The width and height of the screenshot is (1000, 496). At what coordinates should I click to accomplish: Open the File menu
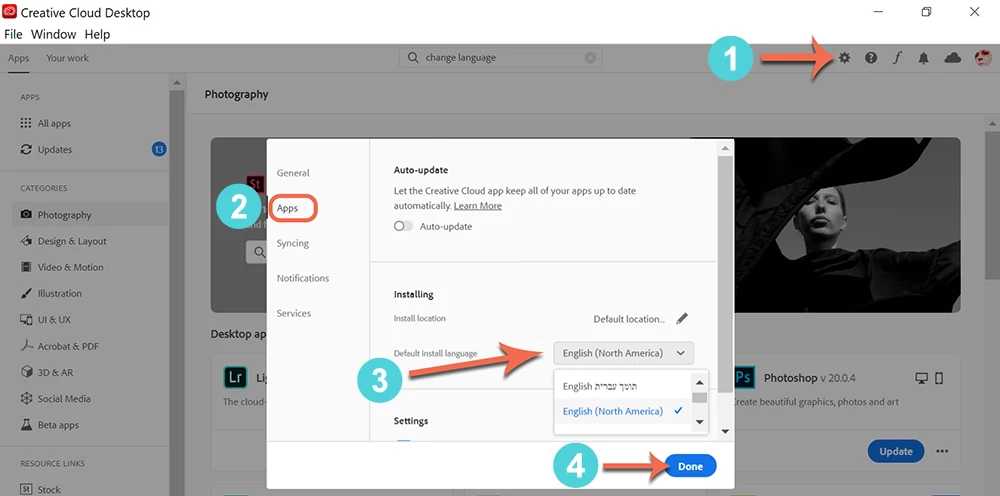click(x=13, y=34)
